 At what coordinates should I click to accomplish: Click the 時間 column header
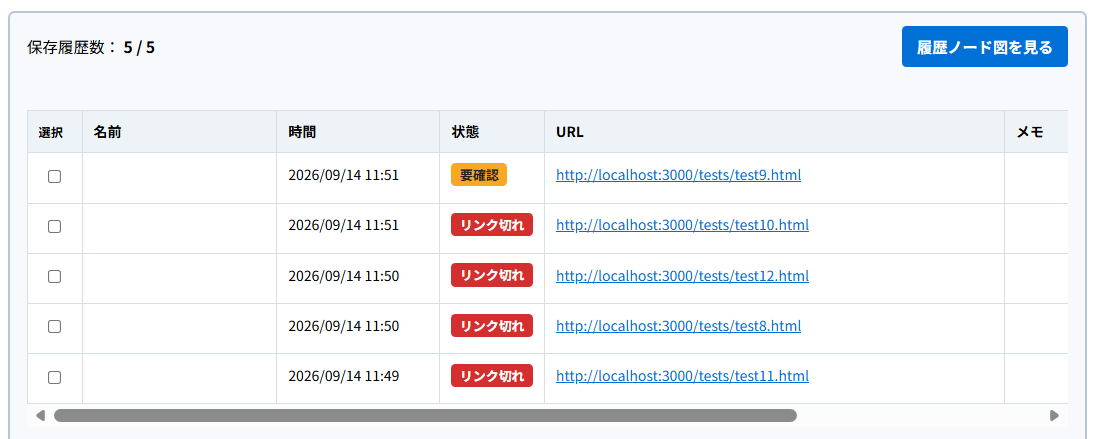coord(358,132)
